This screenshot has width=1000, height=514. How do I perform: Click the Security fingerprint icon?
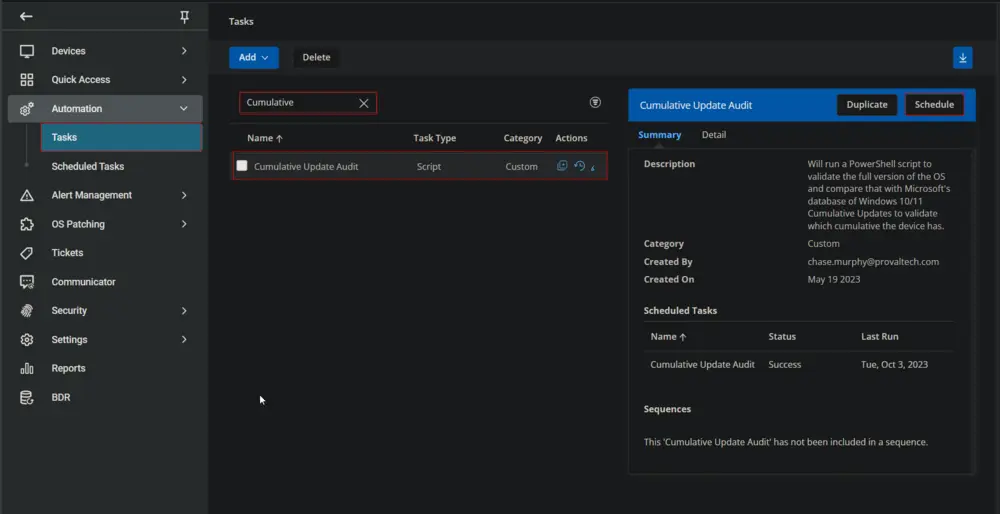pos(27,311)
